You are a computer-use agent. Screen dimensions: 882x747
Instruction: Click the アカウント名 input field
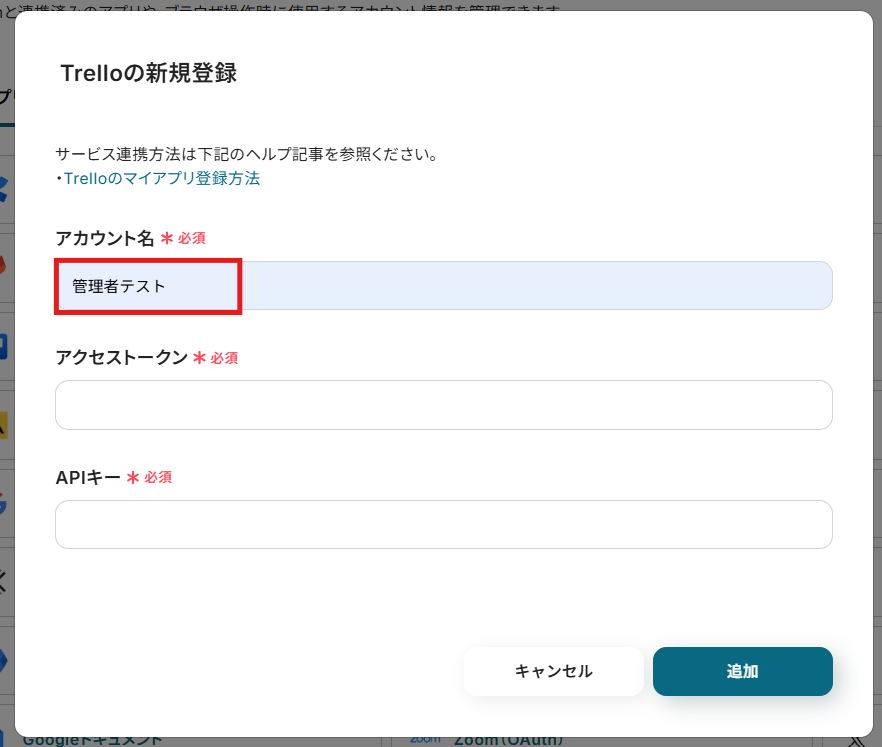[x=444, y=285]
